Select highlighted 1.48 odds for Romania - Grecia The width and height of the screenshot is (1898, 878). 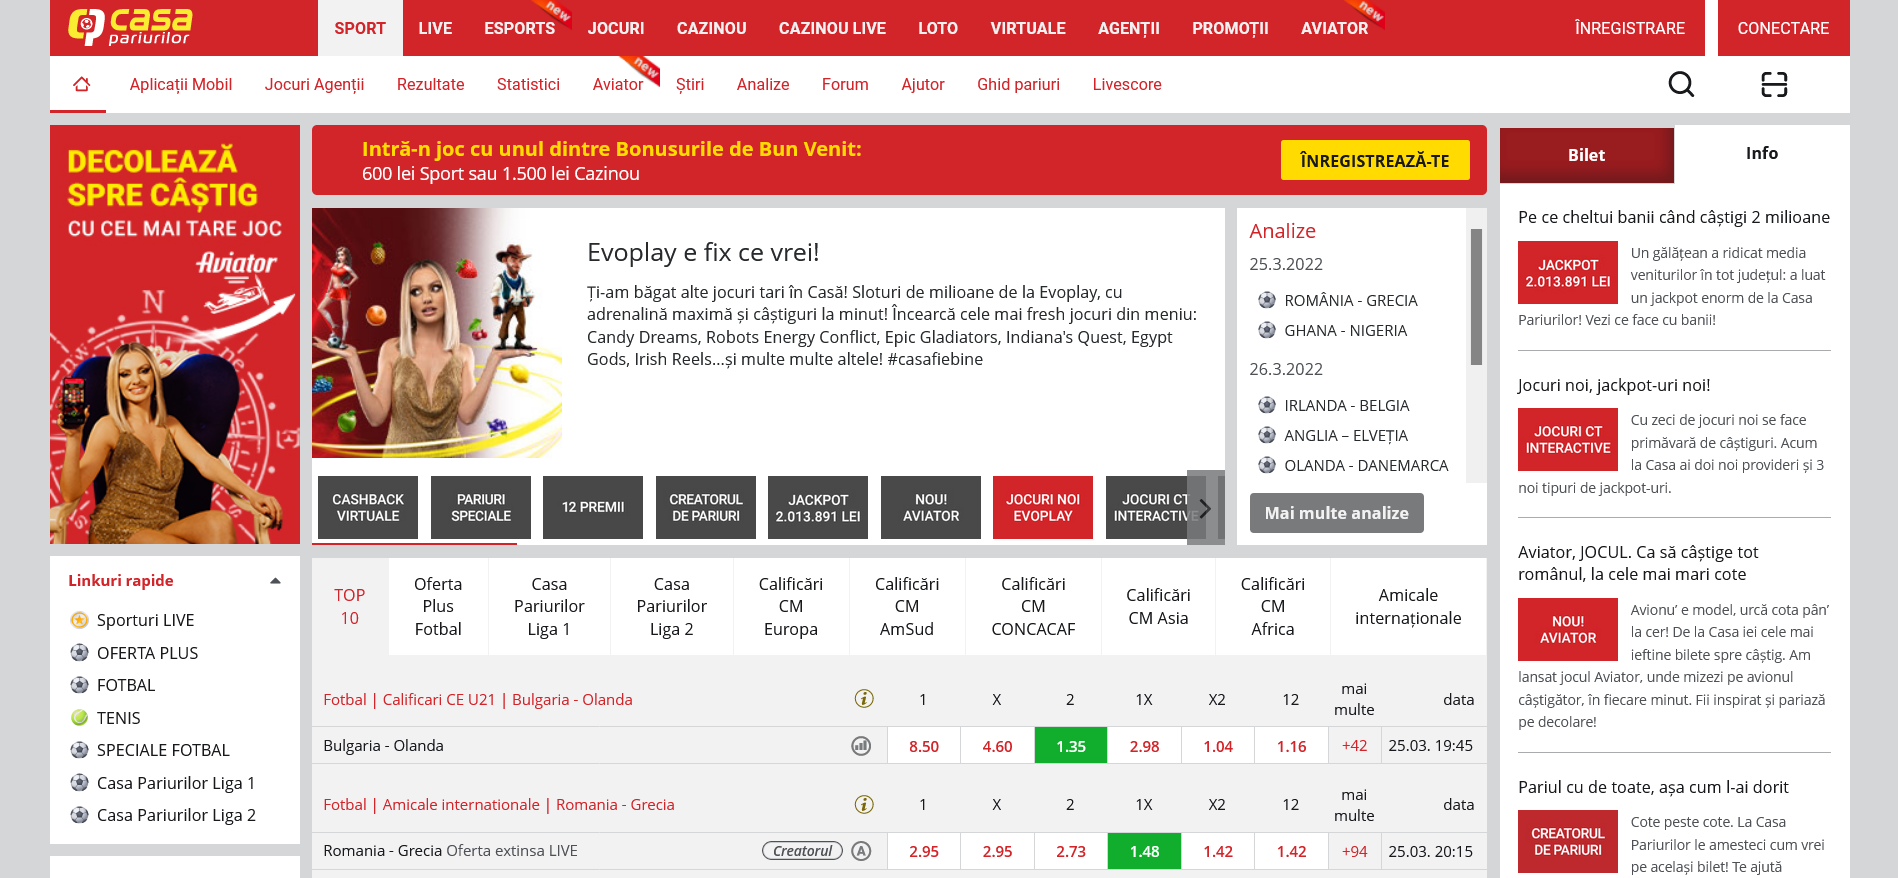(x=1145, y=851)
